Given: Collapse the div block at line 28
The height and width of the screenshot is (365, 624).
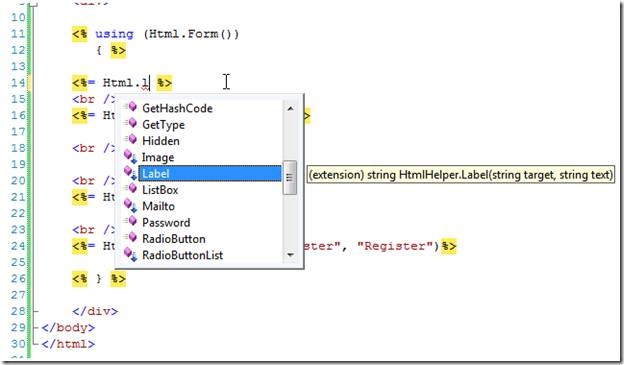Looking at the screenshot, I should [36, 311].
